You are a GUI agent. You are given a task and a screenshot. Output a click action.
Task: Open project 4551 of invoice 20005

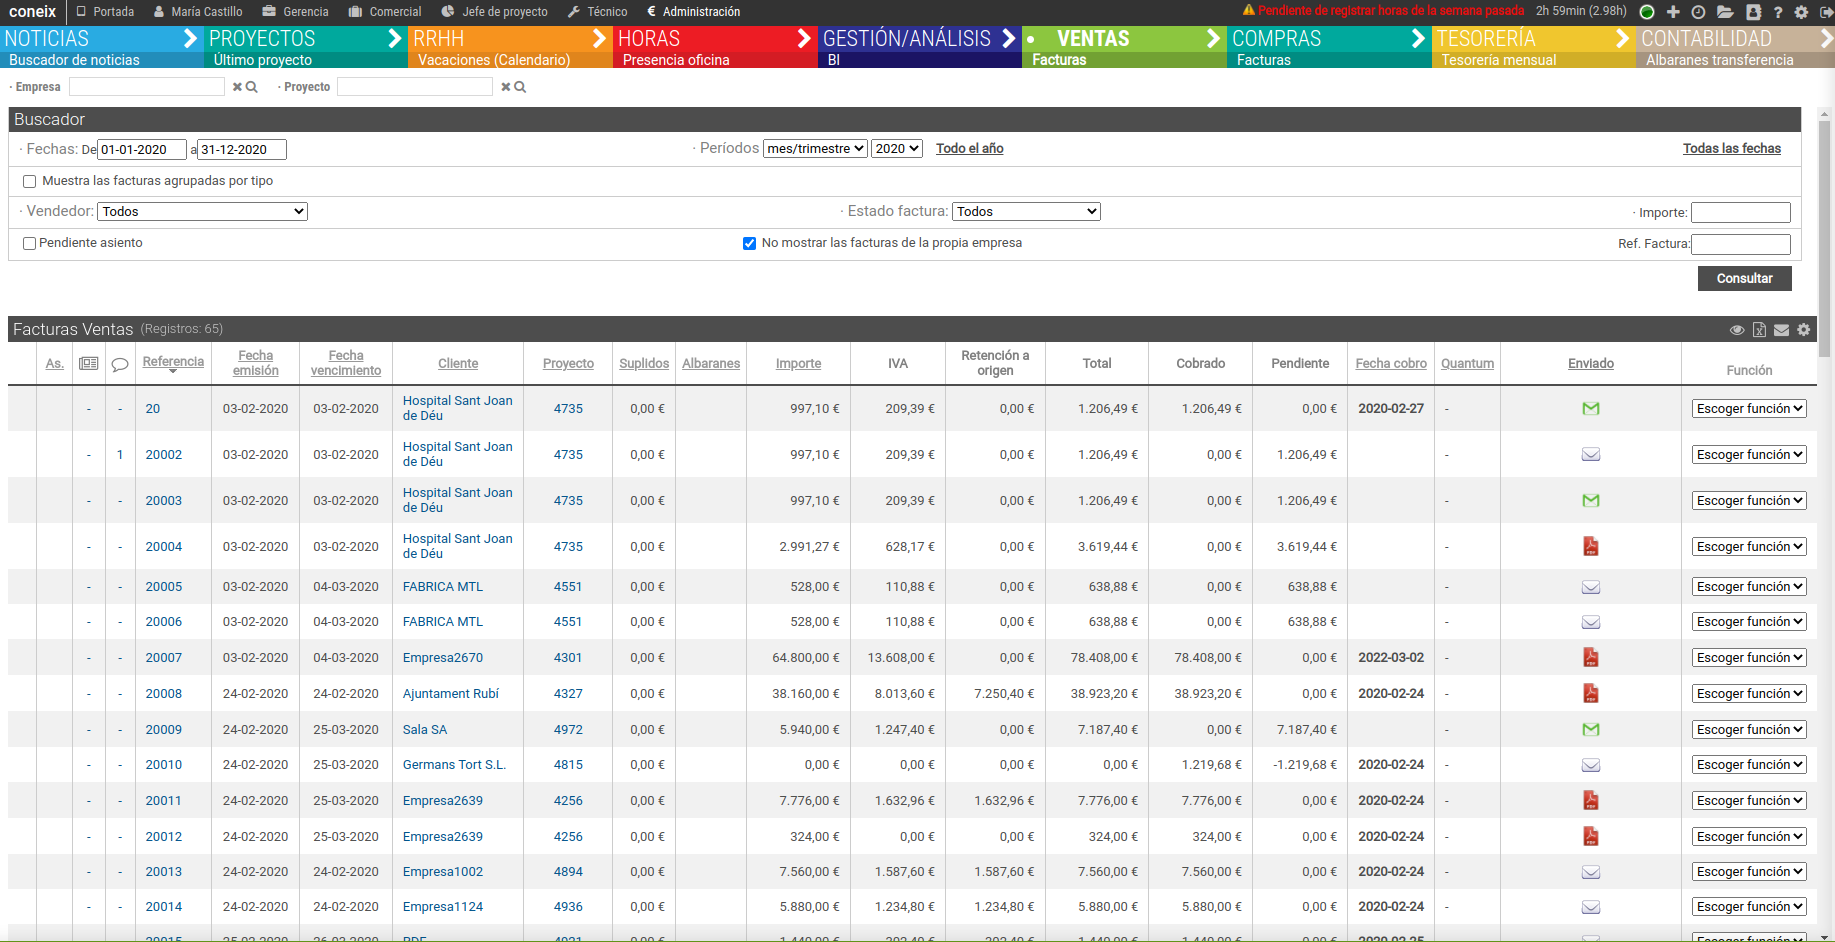[x=568, y=586]
